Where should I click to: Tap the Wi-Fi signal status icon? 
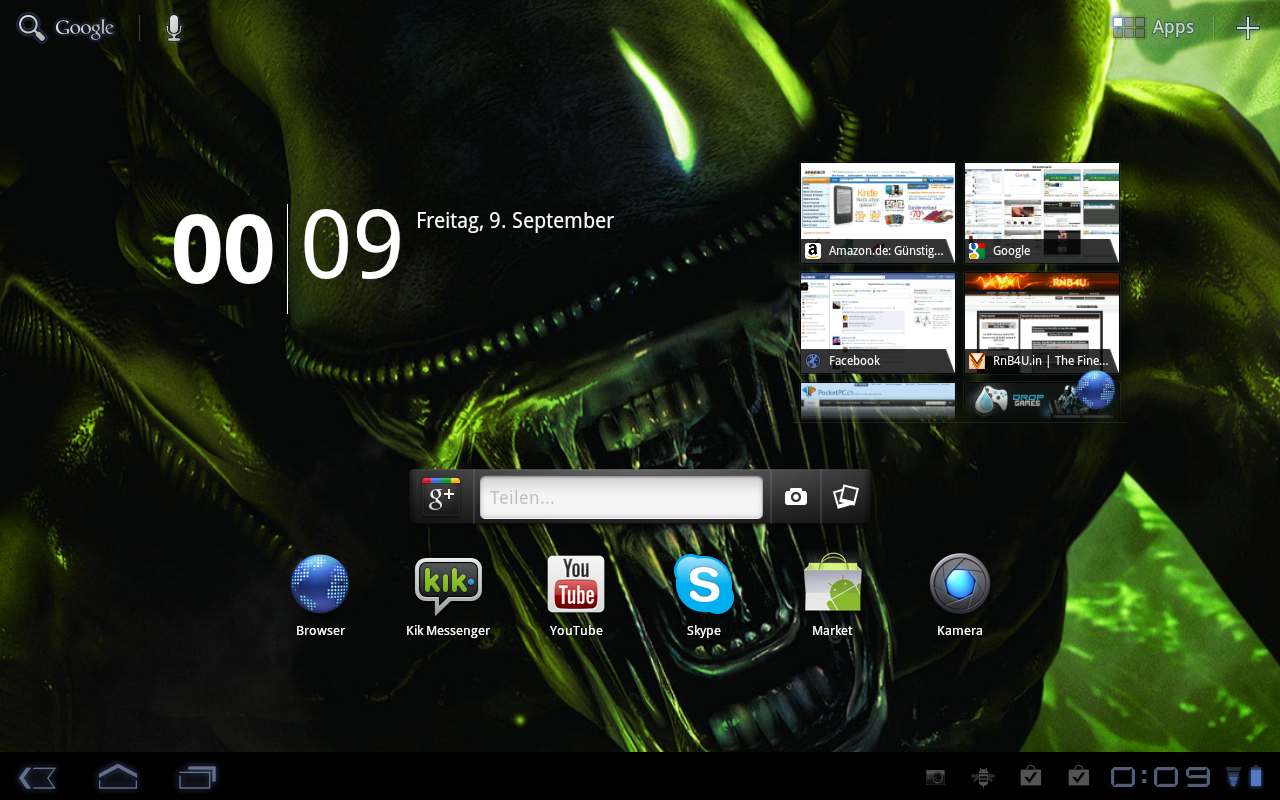(1232, 777)
